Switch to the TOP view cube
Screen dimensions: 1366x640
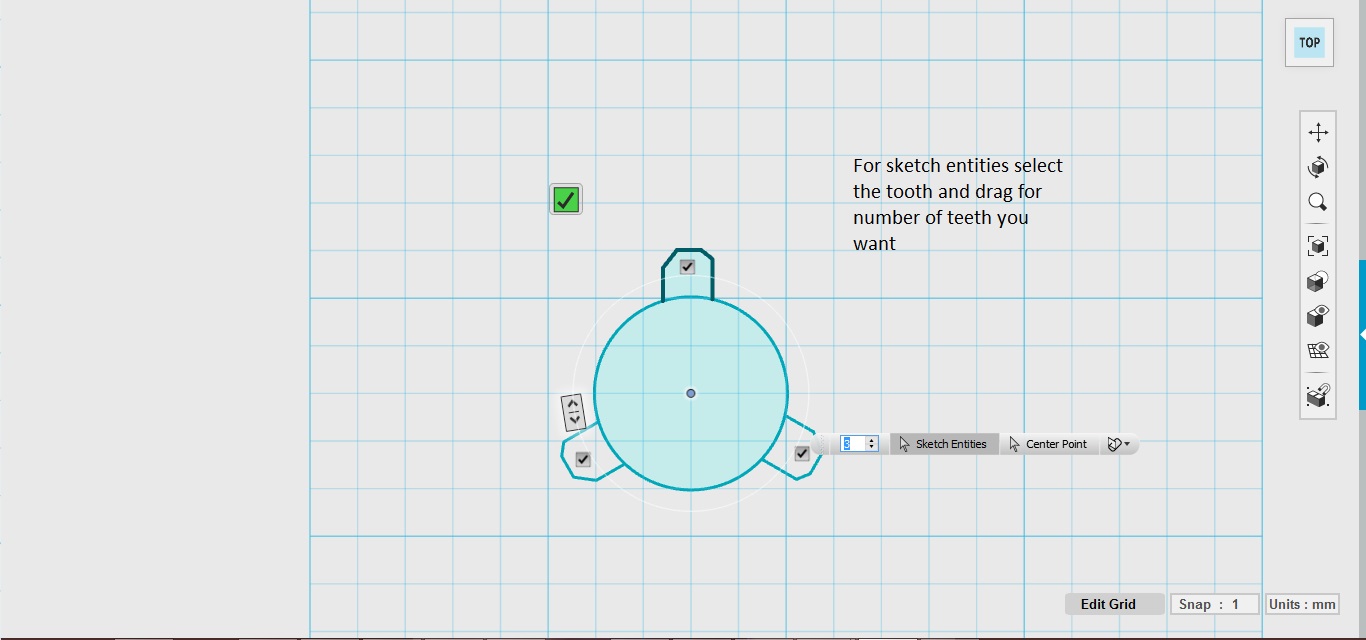[x=1308, y=42]
